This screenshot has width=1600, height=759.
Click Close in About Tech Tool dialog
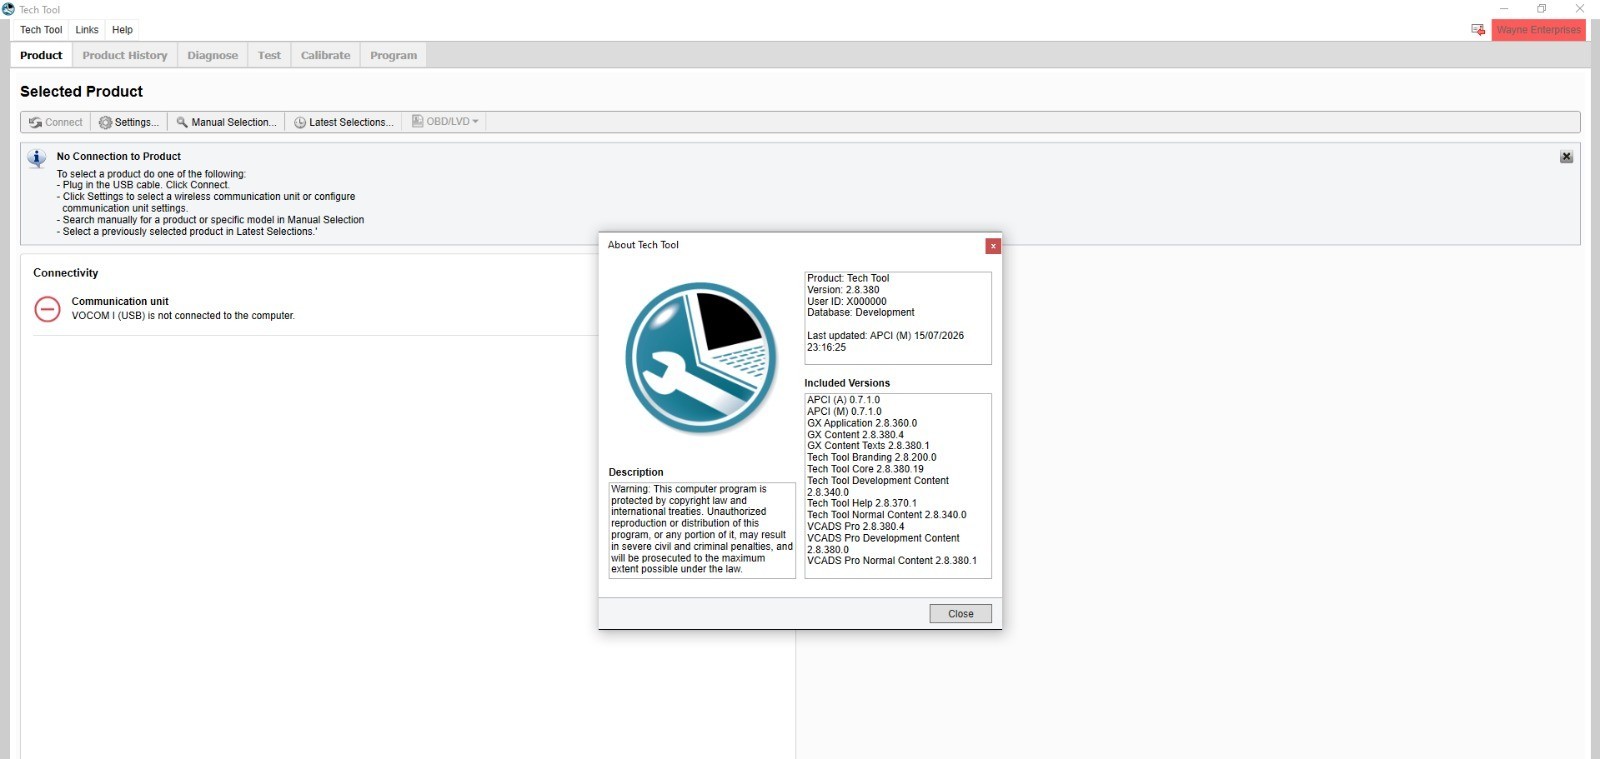960,614
